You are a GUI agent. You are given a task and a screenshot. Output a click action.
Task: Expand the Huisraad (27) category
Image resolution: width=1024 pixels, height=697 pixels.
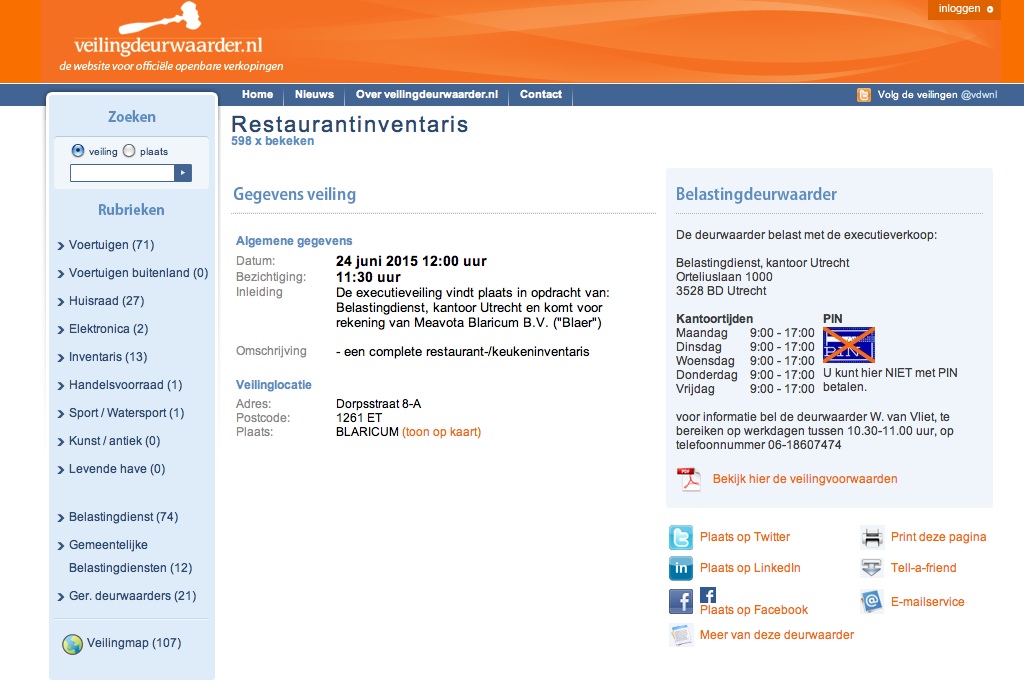[106, 301]
